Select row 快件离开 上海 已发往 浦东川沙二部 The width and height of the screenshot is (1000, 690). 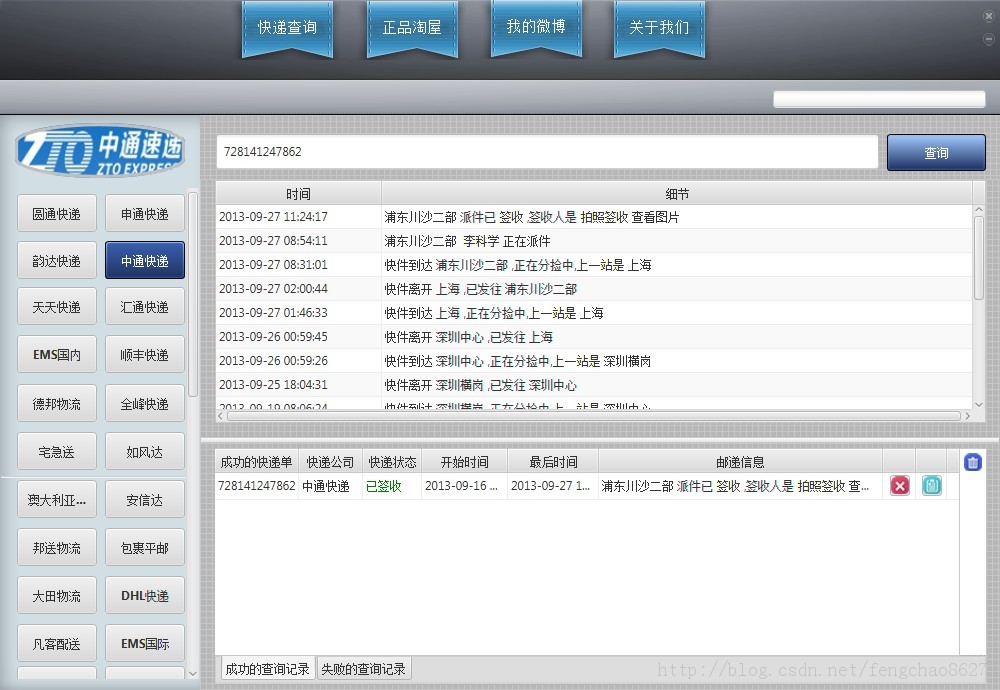click(x=594, y=289)
